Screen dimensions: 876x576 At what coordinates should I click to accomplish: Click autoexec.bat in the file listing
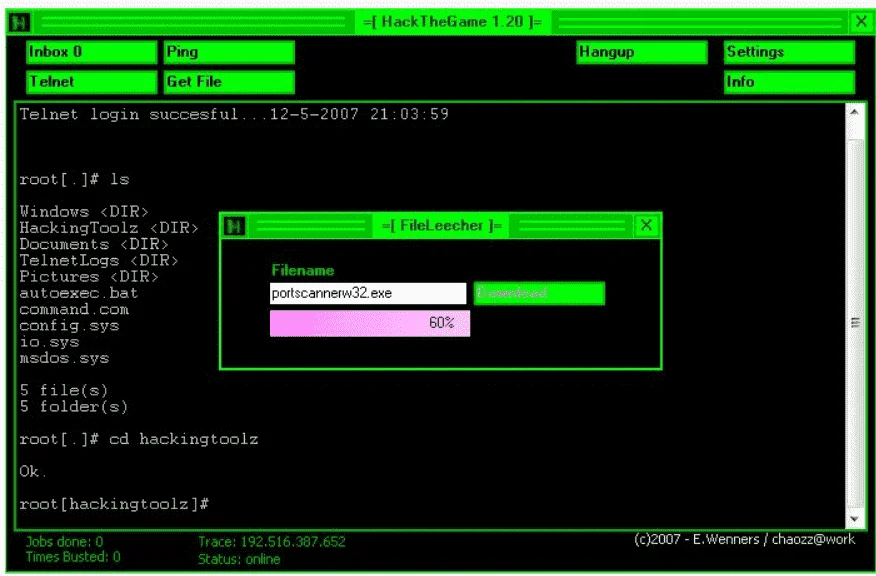pyautogui.click(x=79, y=293)
